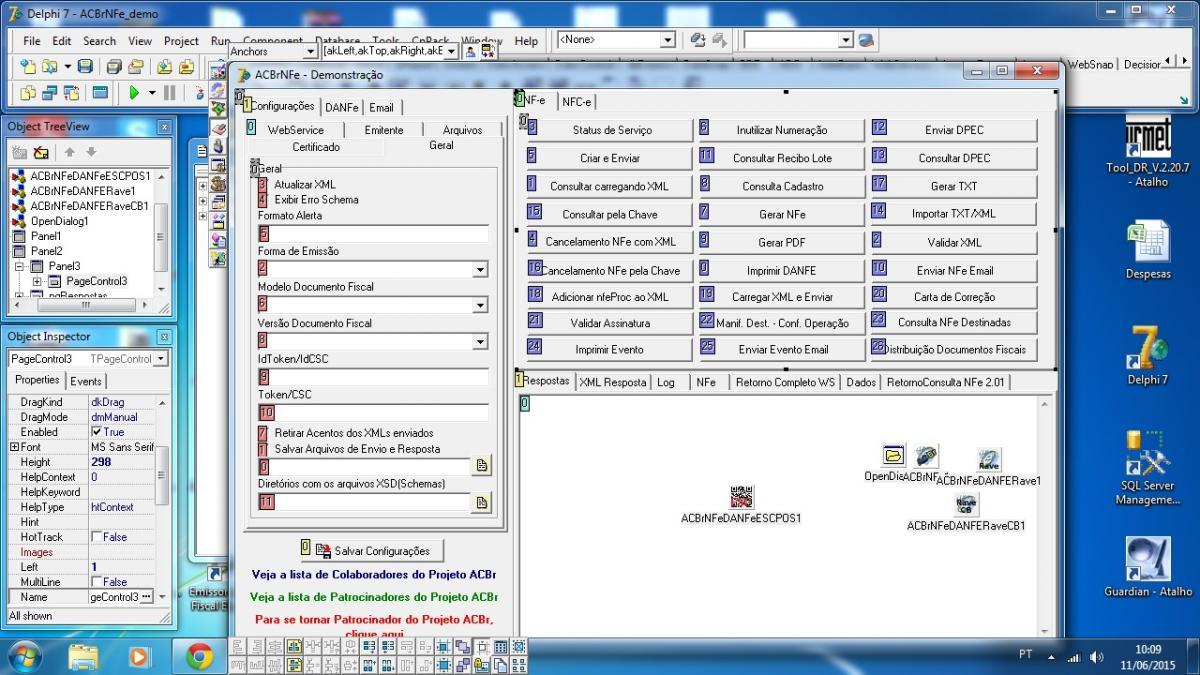Toggle Retirar Acentos dos XMLs enviados checkbox

(263, 433)
